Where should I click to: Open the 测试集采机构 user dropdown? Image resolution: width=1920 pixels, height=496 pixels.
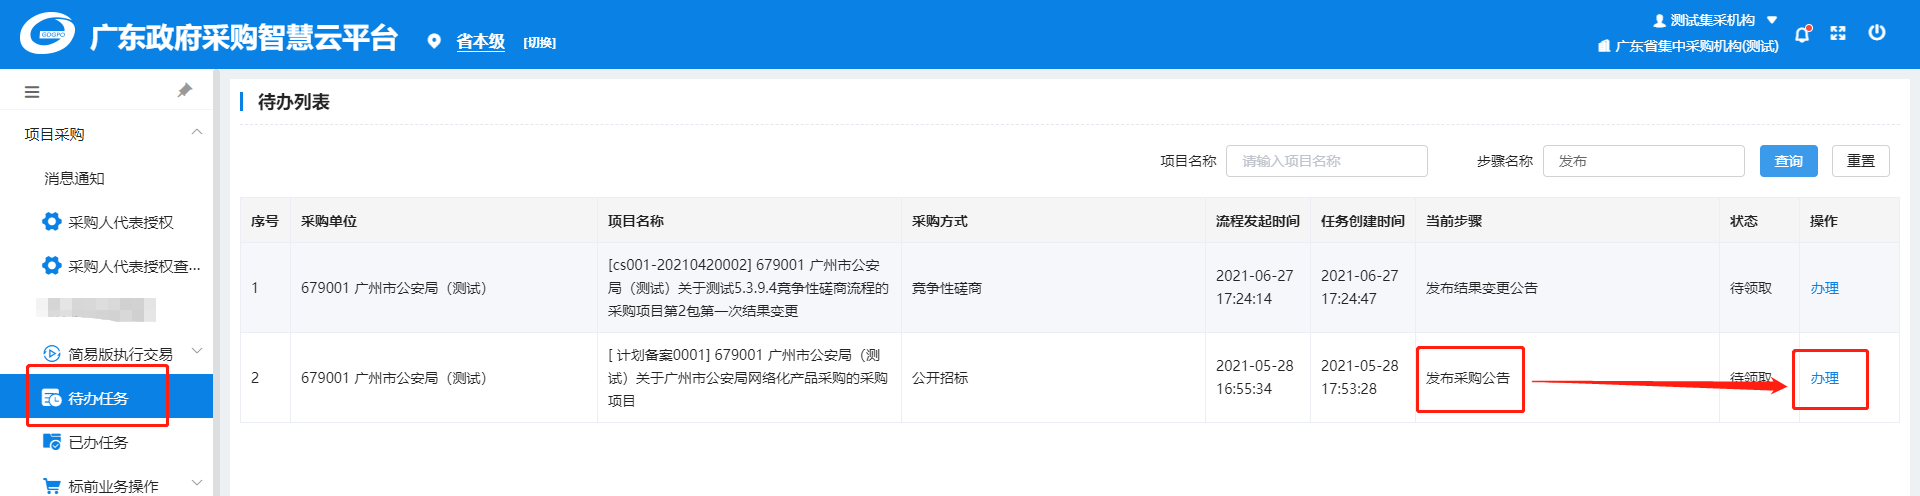(1714, 20)
